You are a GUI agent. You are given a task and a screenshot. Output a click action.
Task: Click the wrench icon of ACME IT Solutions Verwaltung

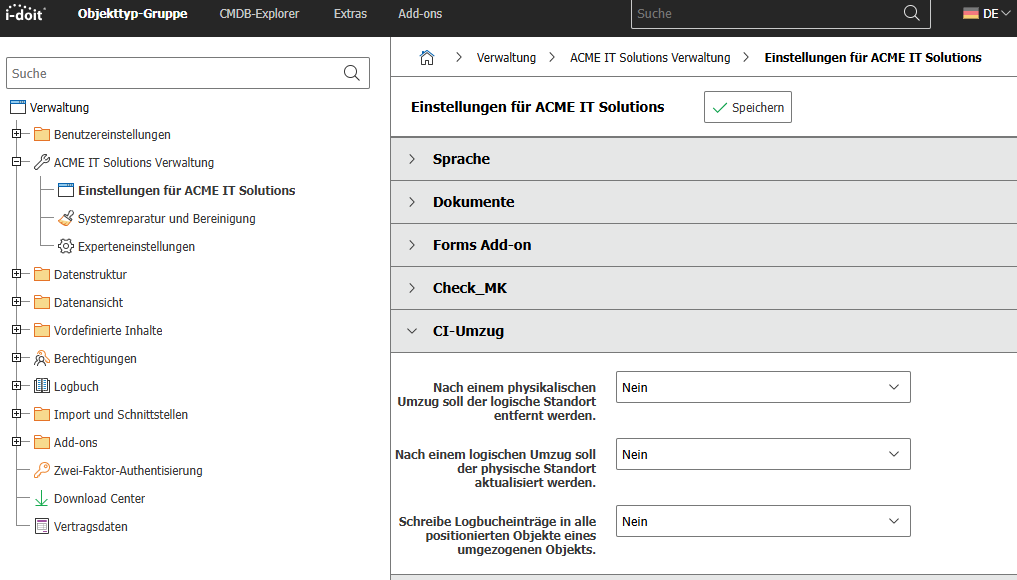click(x=42, y=162)
